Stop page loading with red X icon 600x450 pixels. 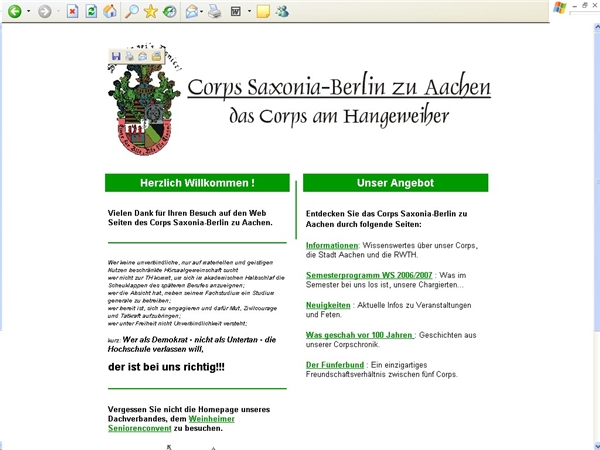tap(72, 11)
